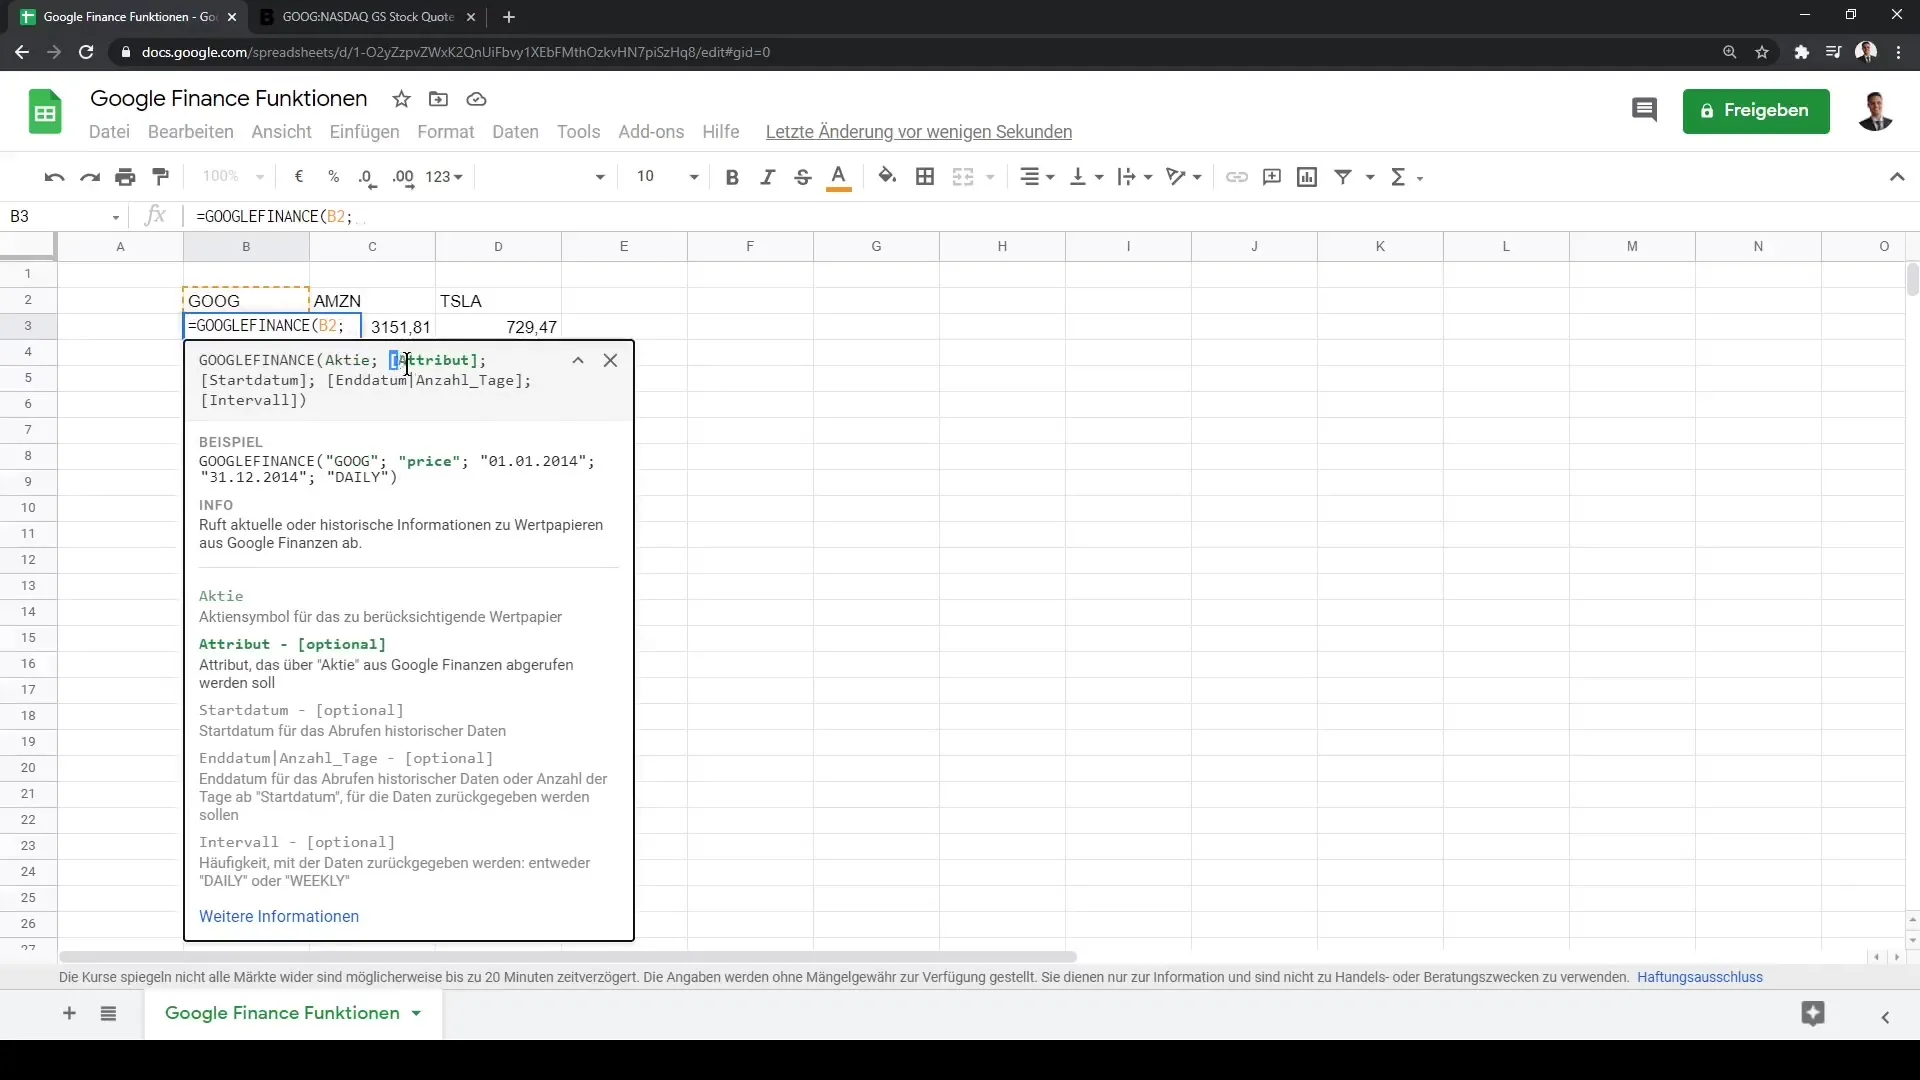Click the print icon

[125, 177]
